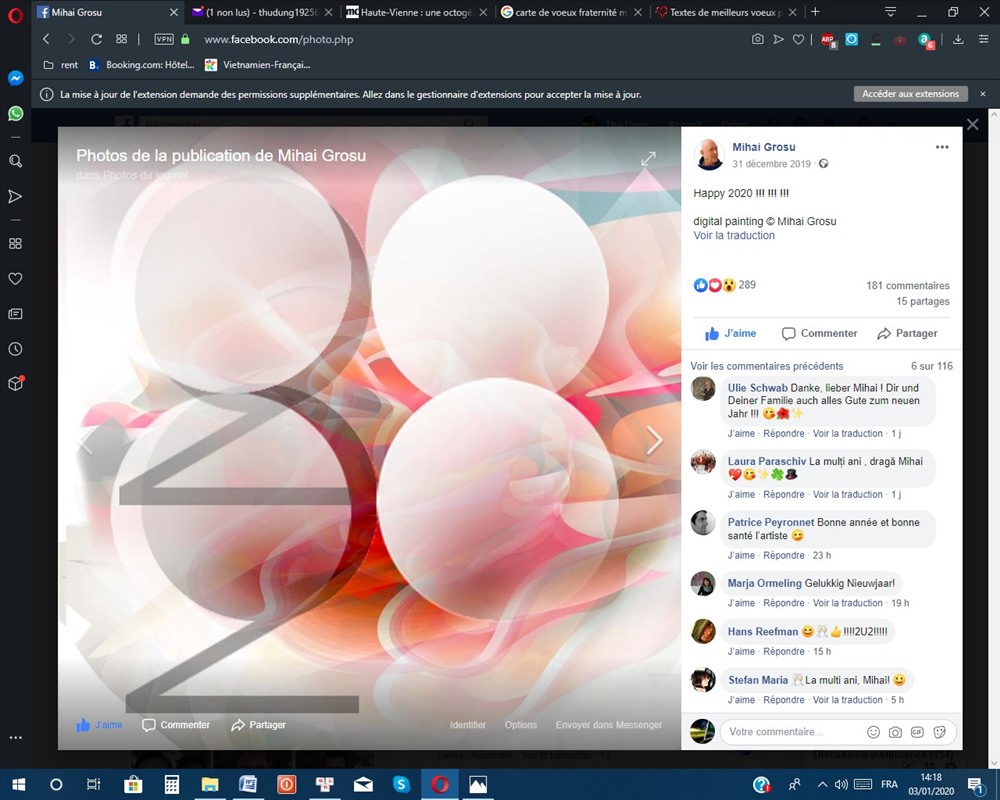Go to next photo arrow
1000x800 pixels.
pos(654,440)
